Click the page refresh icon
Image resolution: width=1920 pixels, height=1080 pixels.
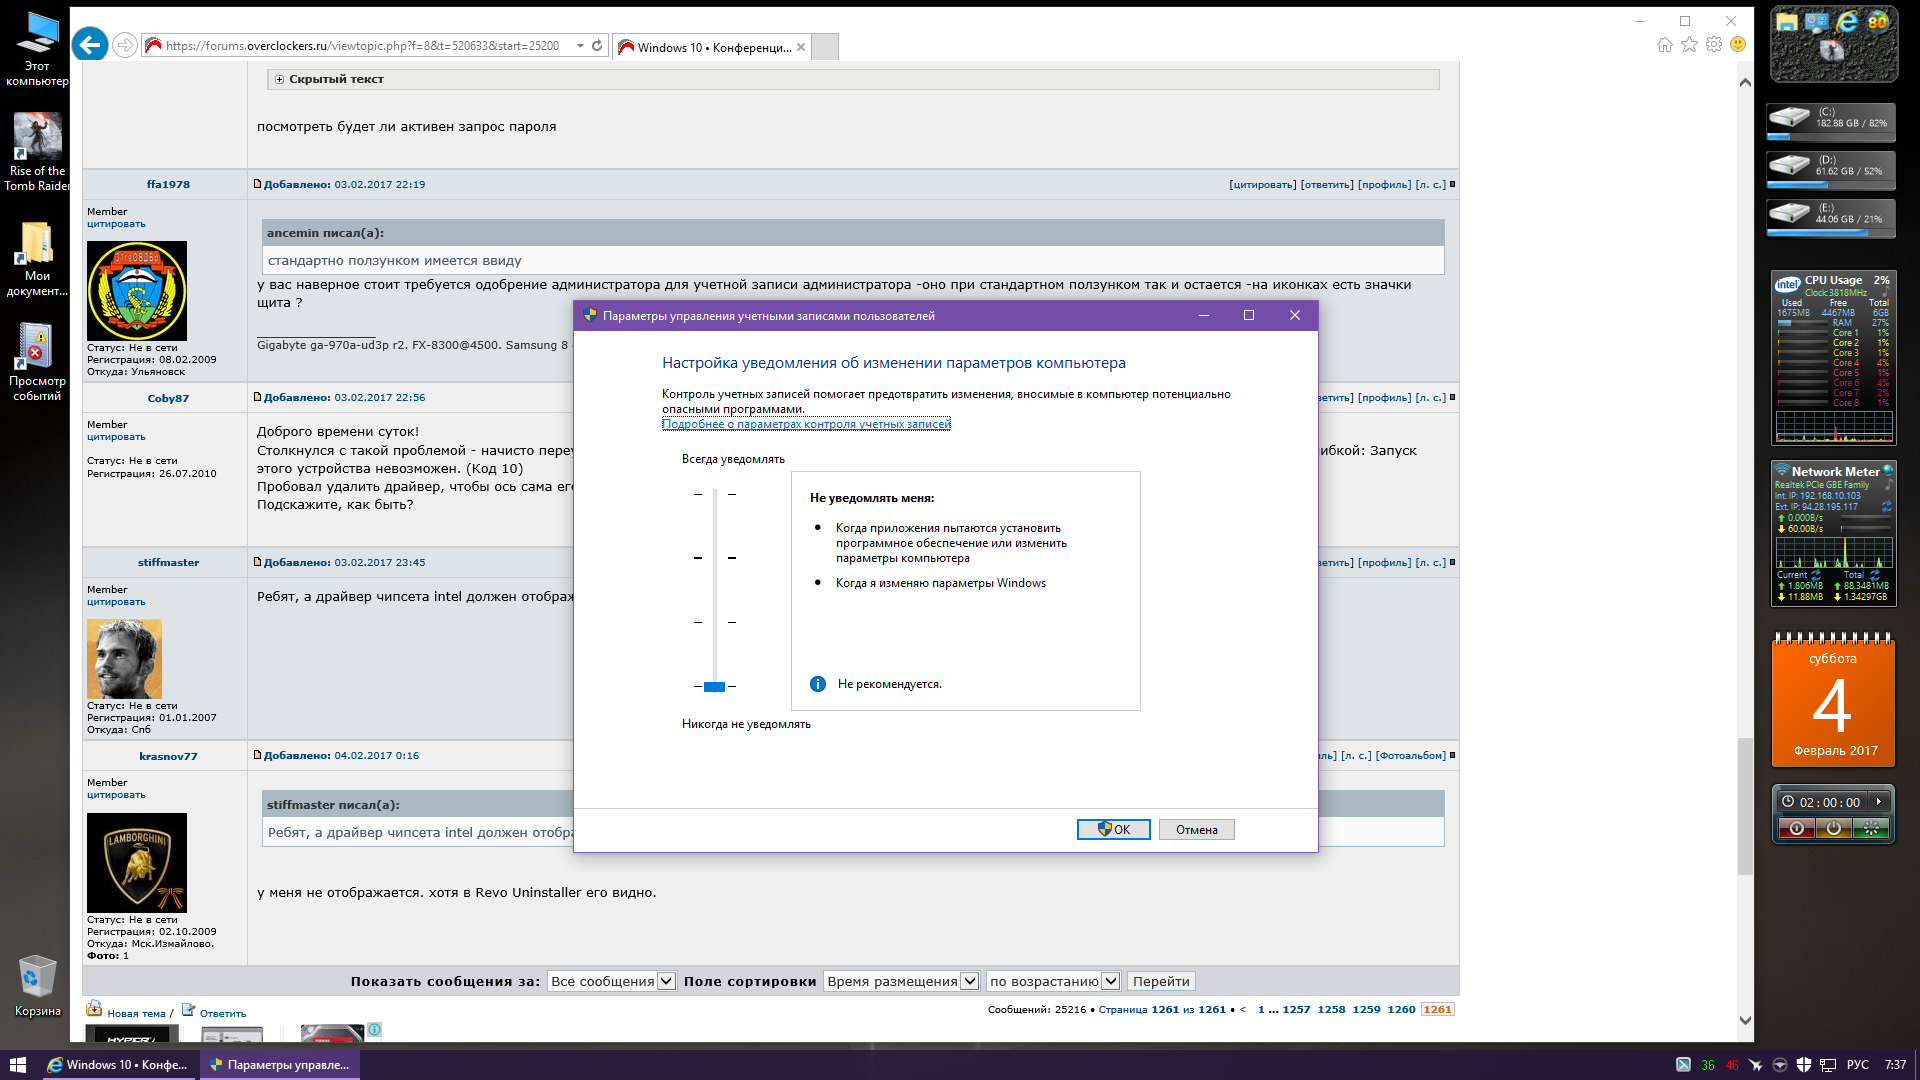pyautogui.click(x=597, y=46)
